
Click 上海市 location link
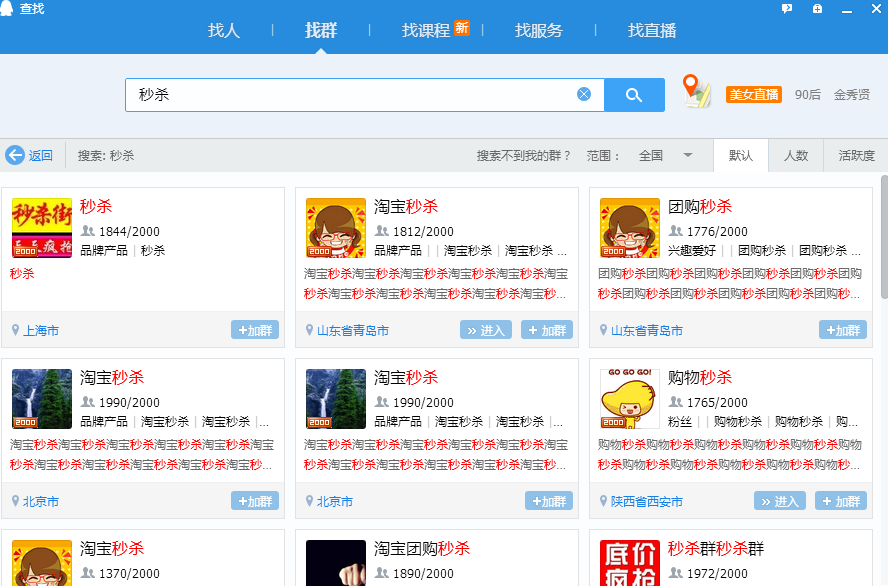click(41, 331)
